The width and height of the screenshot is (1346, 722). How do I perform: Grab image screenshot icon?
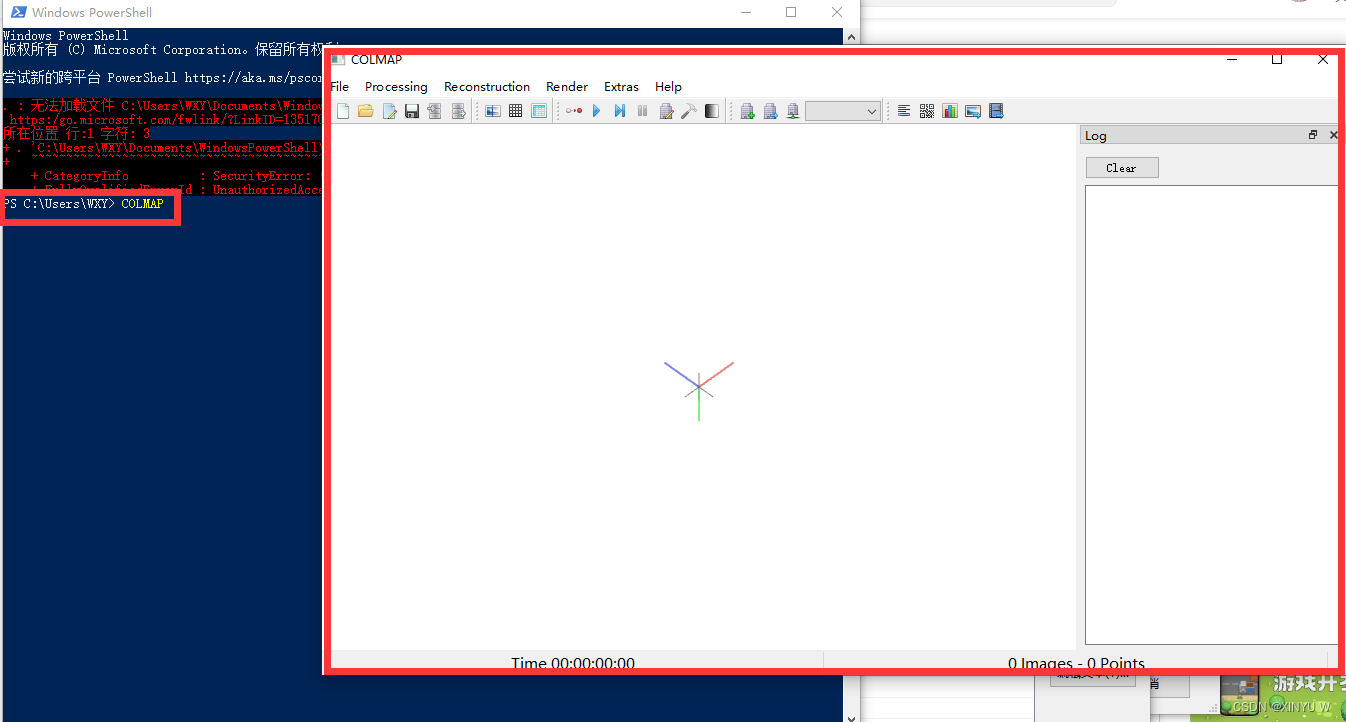(973, 111)
